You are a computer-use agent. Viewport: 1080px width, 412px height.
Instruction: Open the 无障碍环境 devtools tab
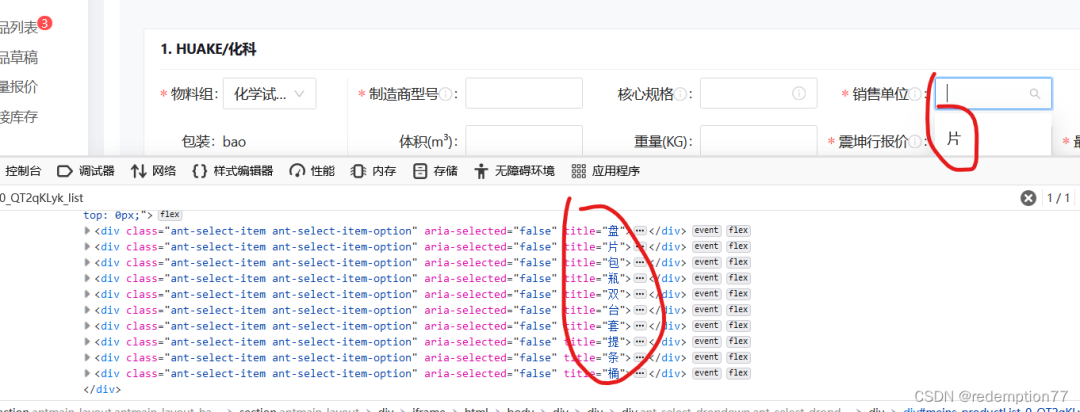[x=515, y=171]
